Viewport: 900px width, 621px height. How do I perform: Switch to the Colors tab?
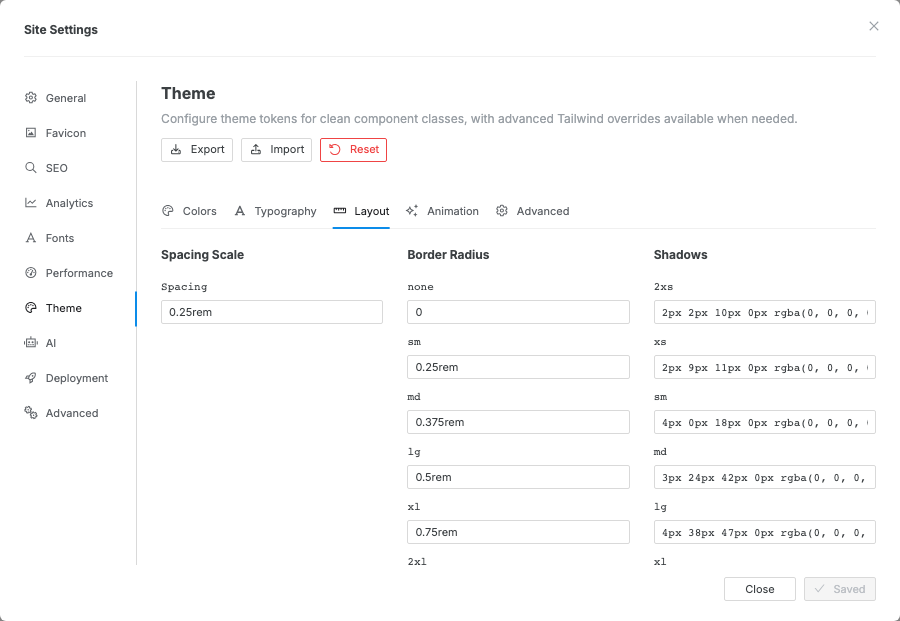(x=189, y=211)
